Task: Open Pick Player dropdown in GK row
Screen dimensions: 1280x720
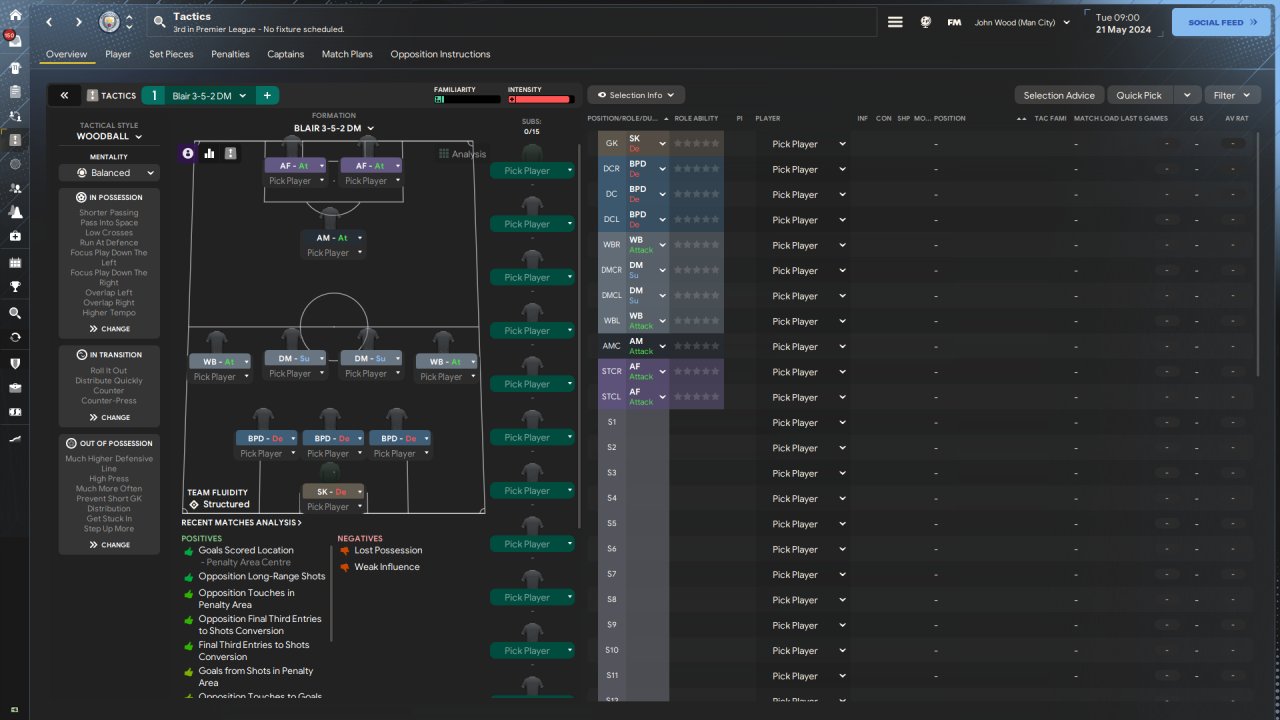Action: click(x=809, y=144)
